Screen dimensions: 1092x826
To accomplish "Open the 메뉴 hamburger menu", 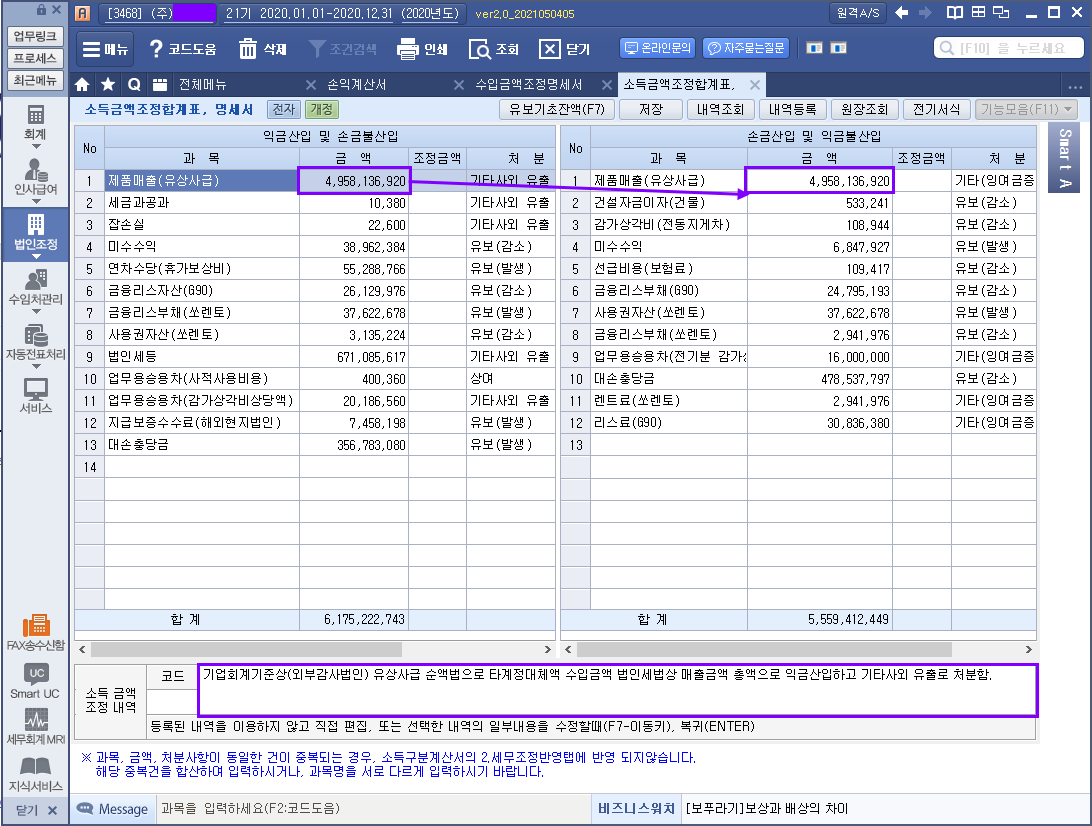I will 105,49.
